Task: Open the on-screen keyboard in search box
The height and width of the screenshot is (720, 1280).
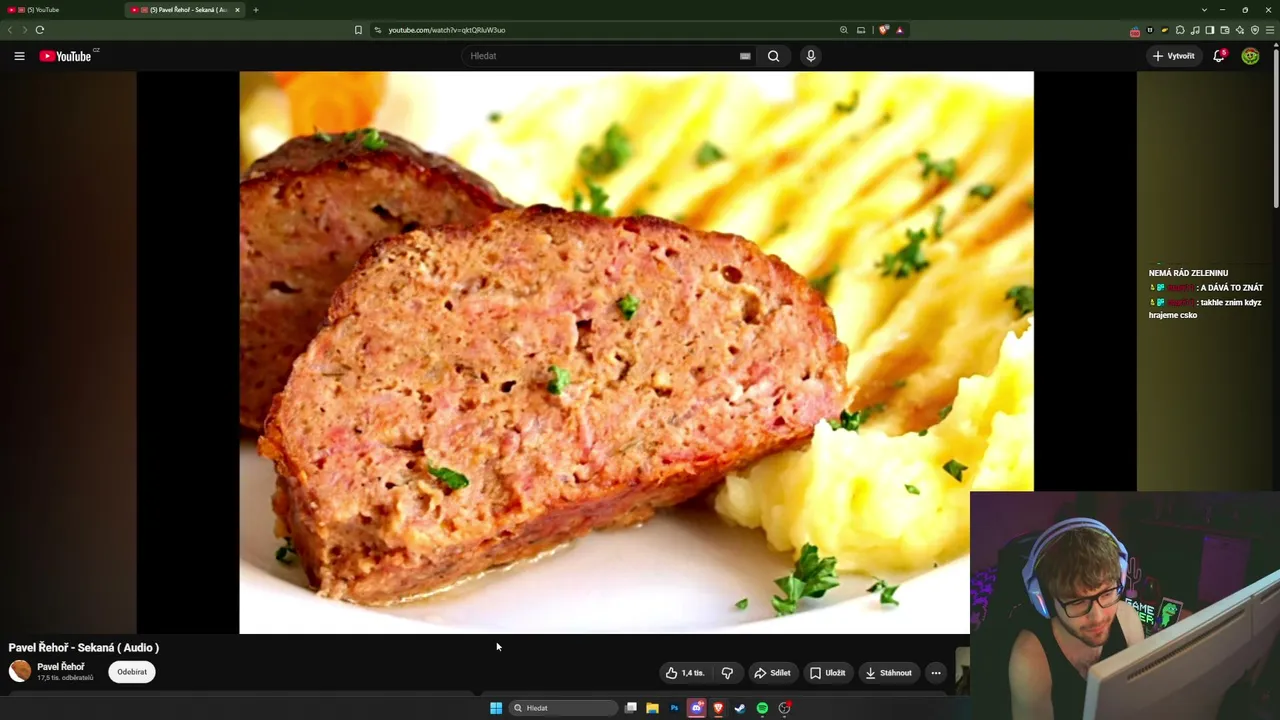Action: (745, 56)
